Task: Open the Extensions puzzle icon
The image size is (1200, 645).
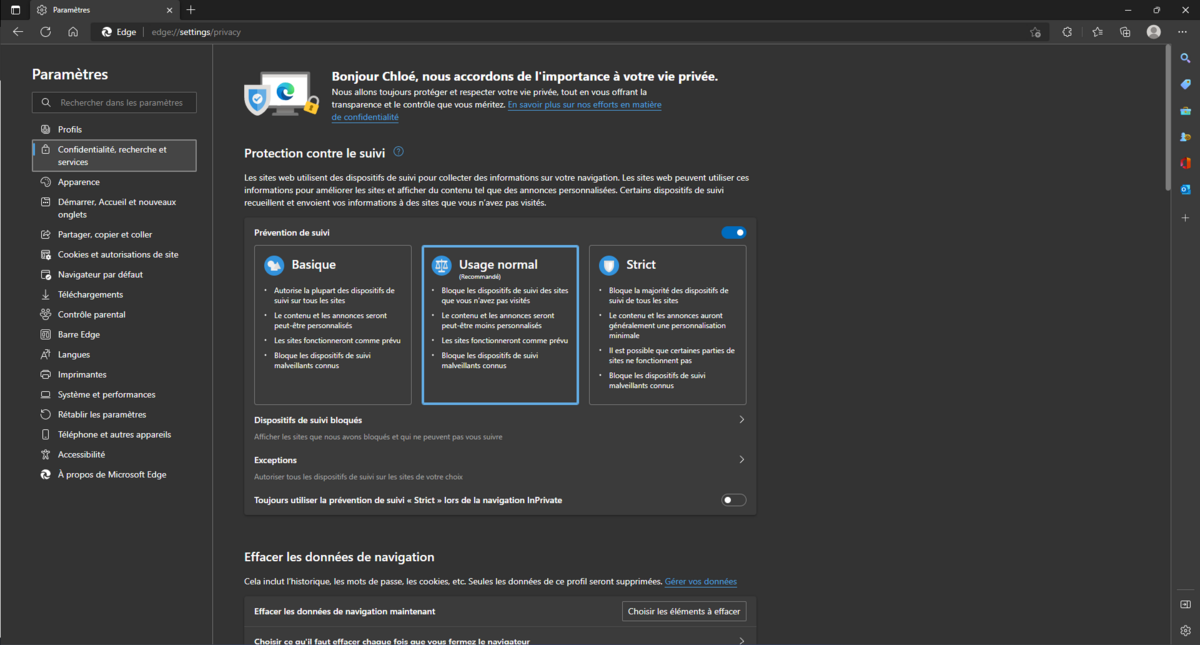Action: tap(1067, 32)
